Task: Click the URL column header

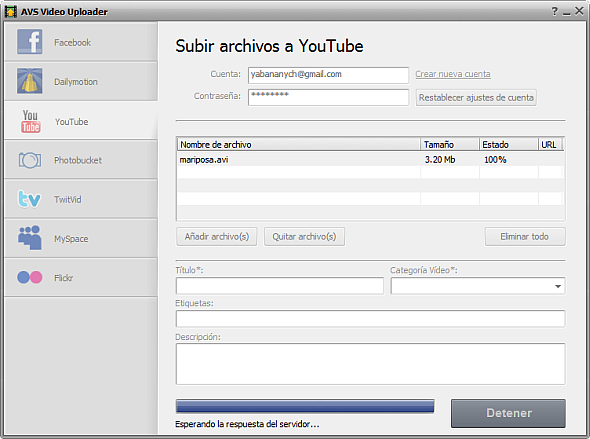Action: (x=550, y=144)
